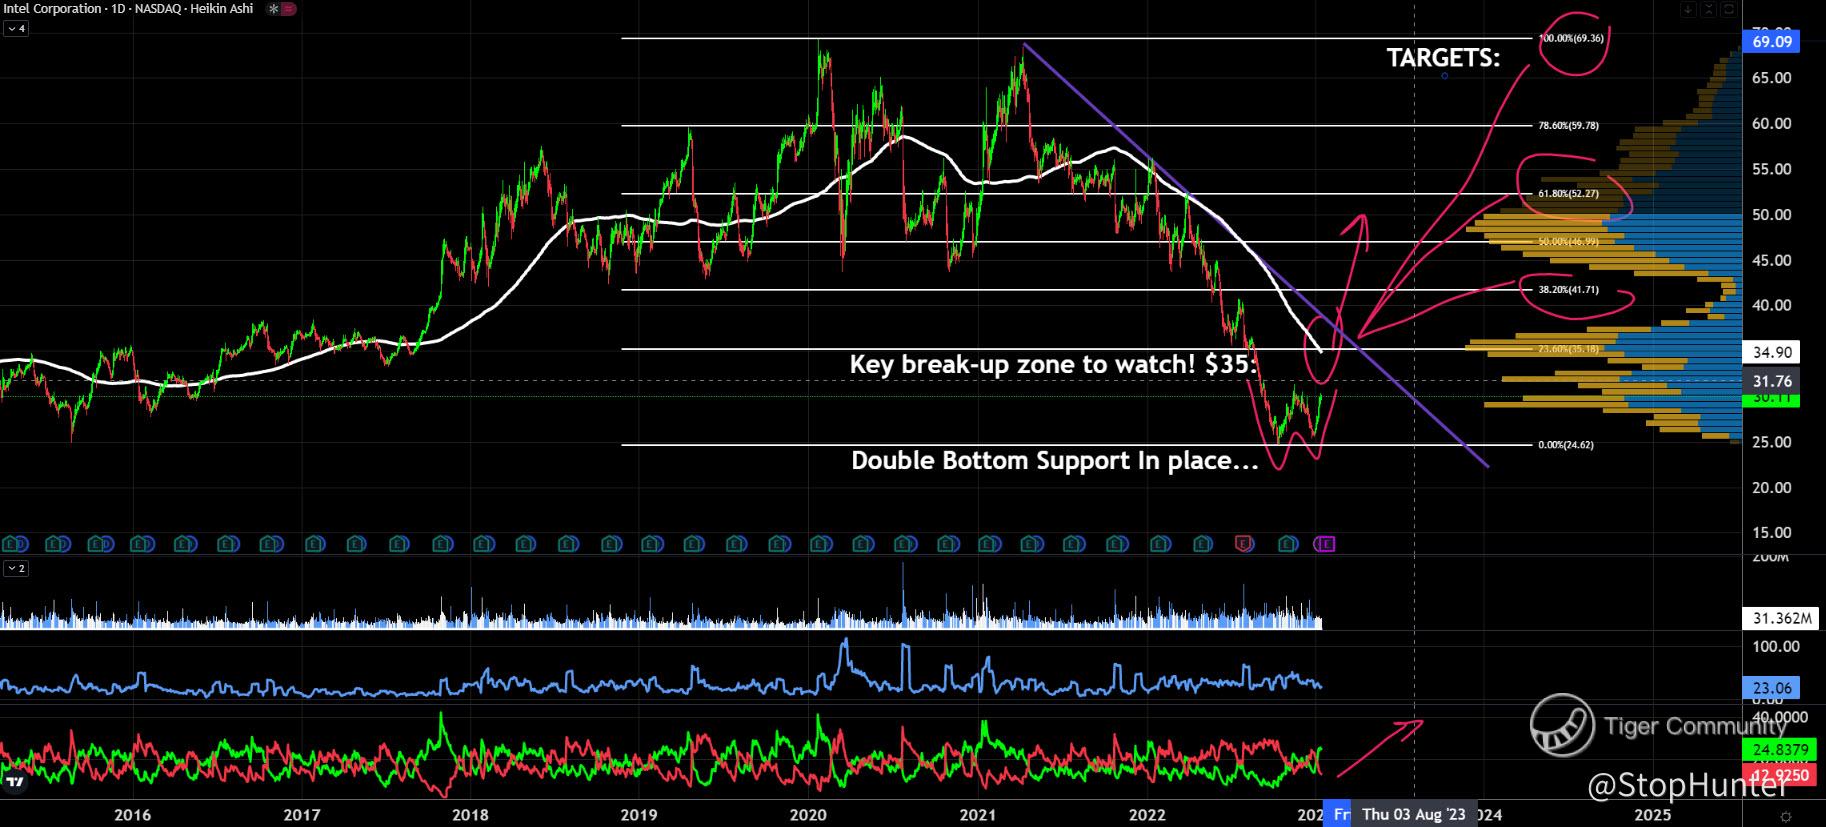The image size is (1826, 827).
Task: Click the 38.20%(41.71) Fibonacci level label
Action: [1568, 290]
